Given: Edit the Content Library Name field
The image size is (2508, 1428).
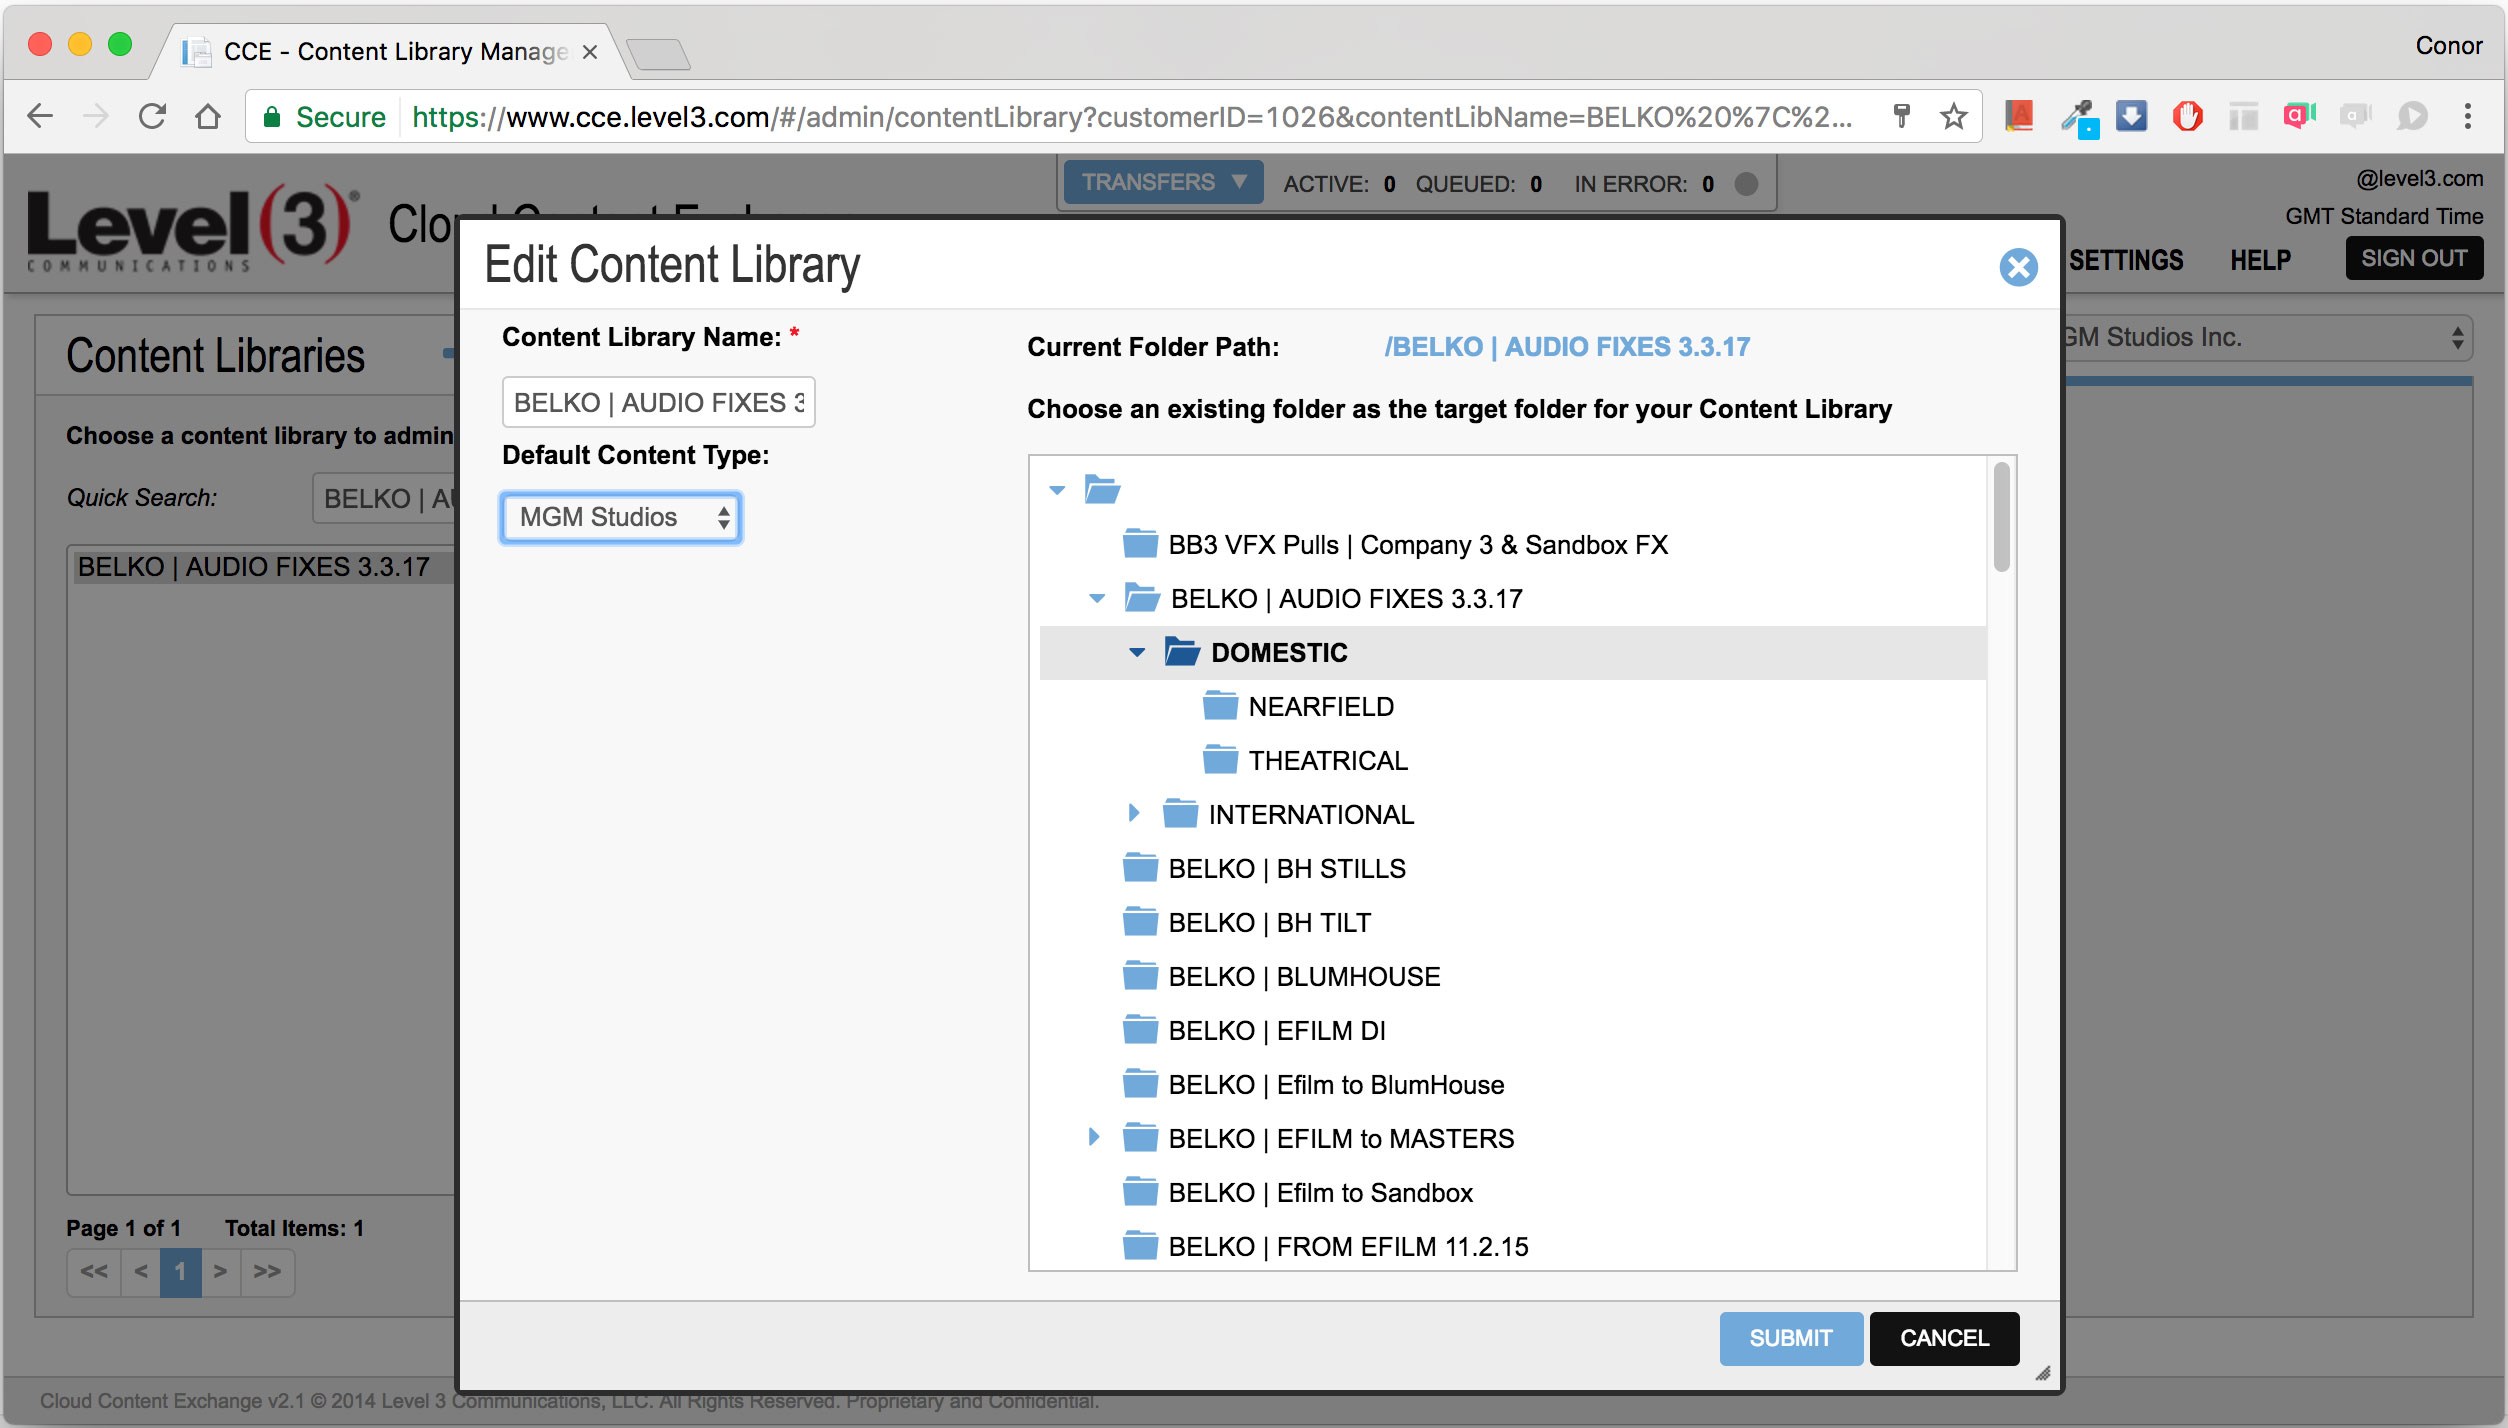Looking at the screenshot, I should coord(658,402).
